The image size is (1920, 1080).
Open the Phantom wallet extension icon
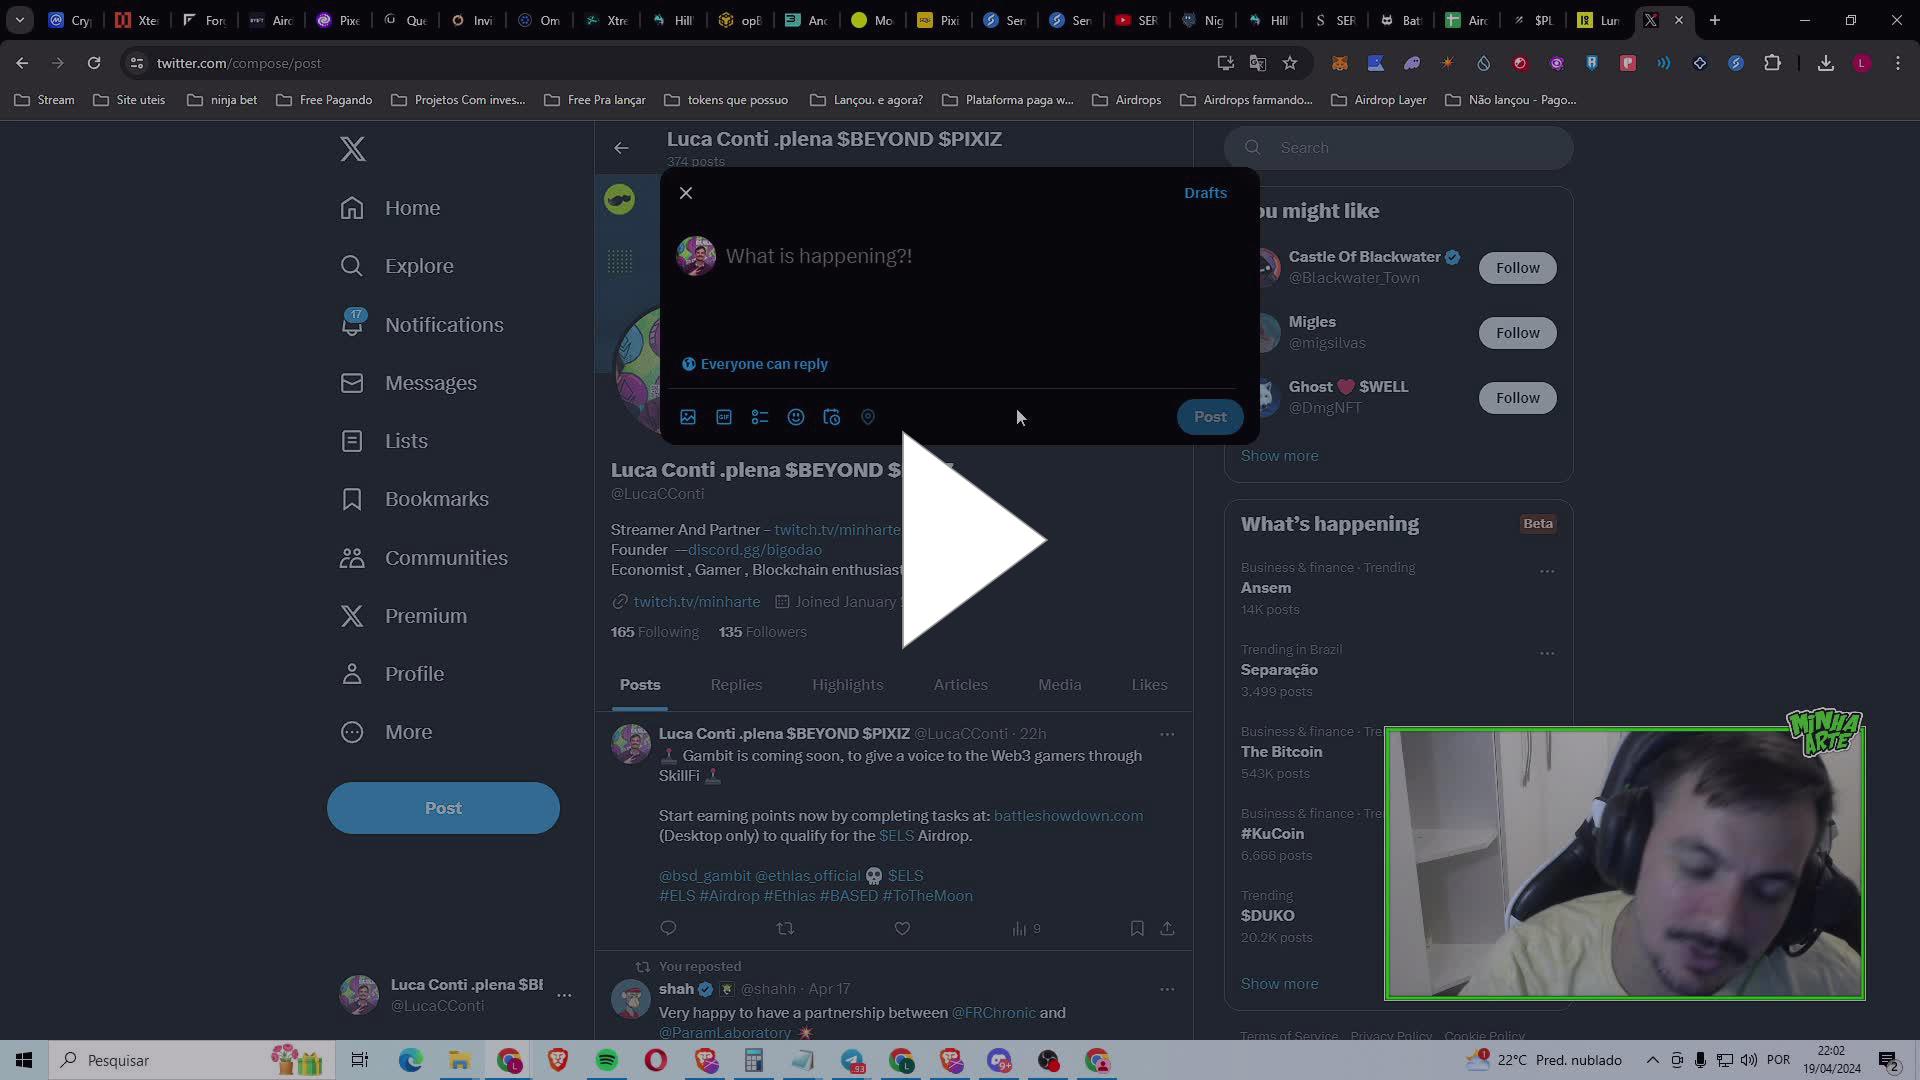[1411, 62]
